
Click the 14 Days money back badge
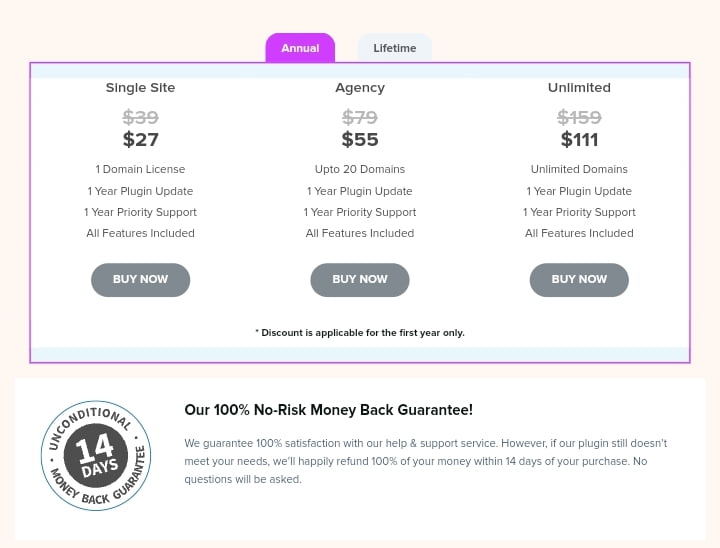point(96,456)
